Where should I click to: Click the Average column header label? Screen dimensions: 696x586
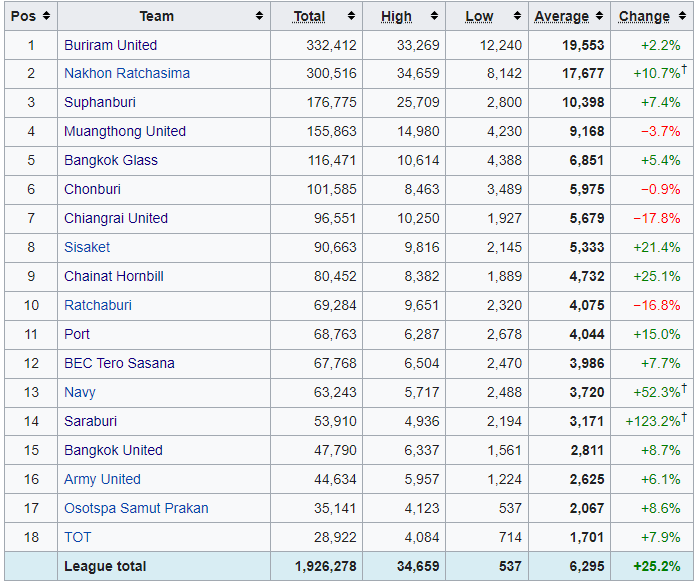562,16
